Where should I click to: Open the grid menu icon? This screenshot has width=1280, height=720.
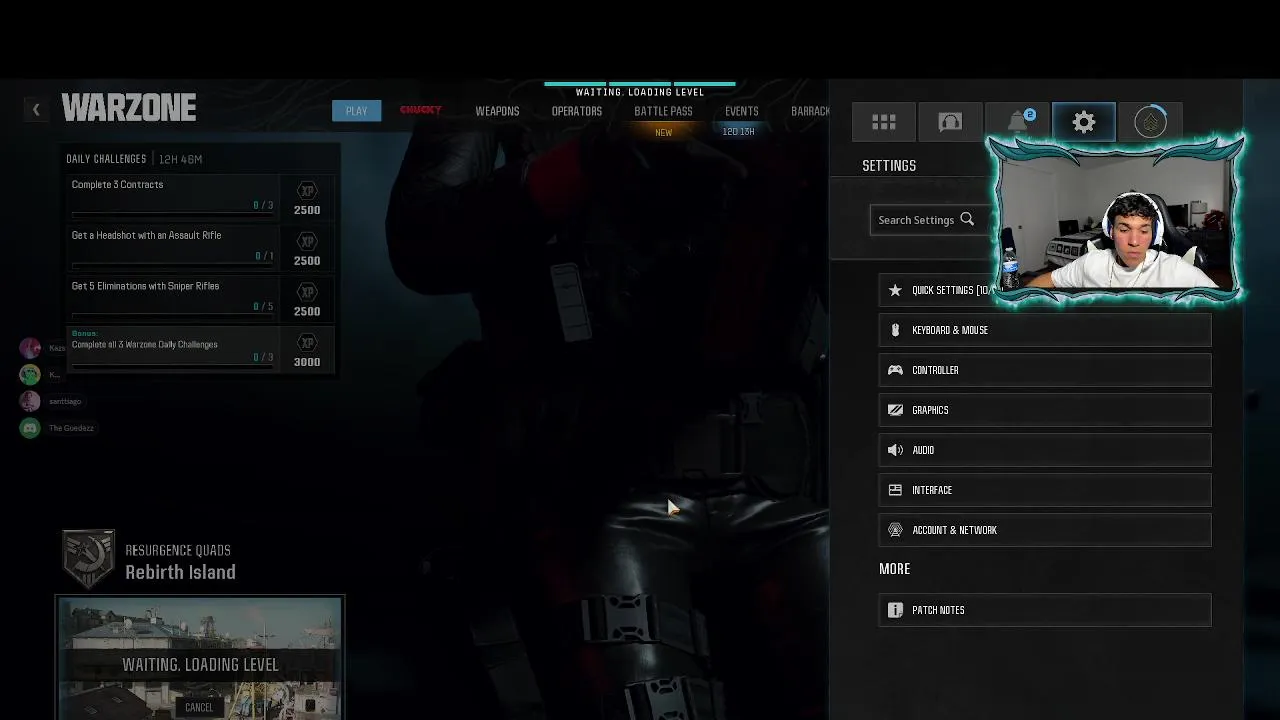[x=884, y=122]
